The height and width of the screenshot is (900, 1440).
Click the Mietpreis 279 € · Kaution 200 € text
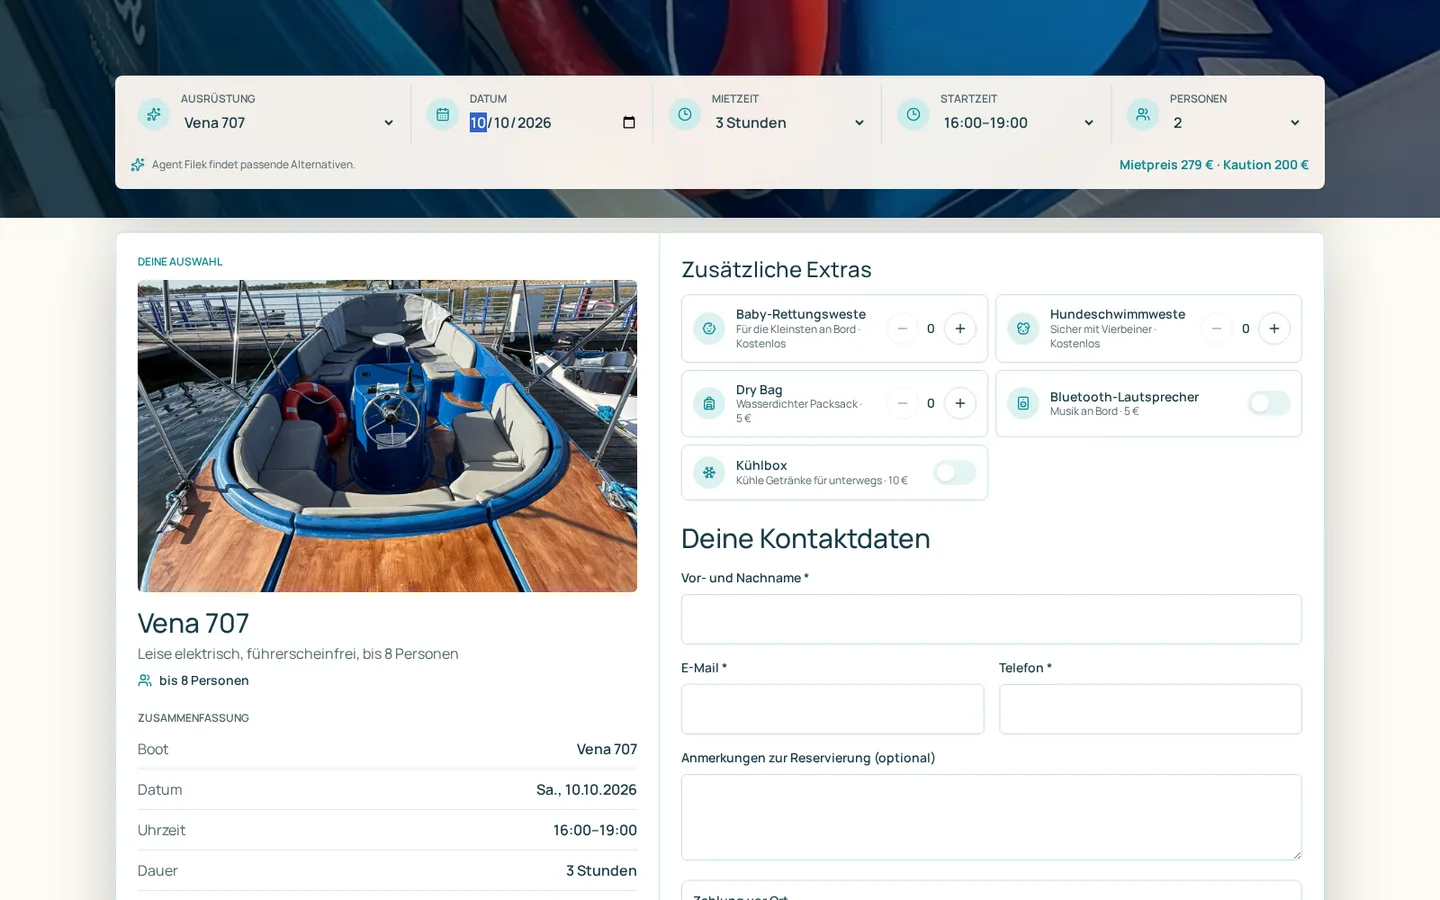tap(1214, 165)
